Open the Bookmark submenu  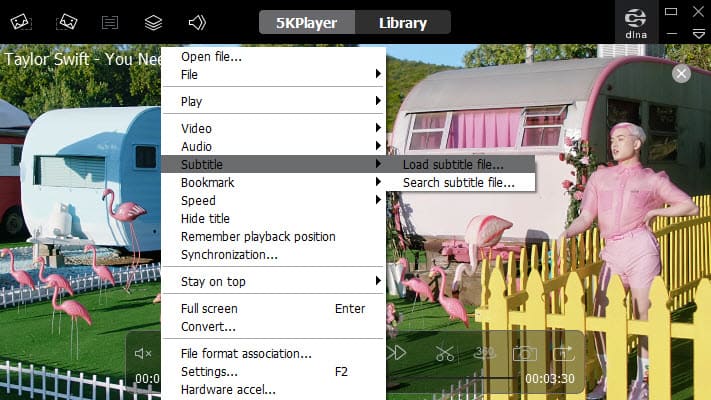click(x=273, y=182)
